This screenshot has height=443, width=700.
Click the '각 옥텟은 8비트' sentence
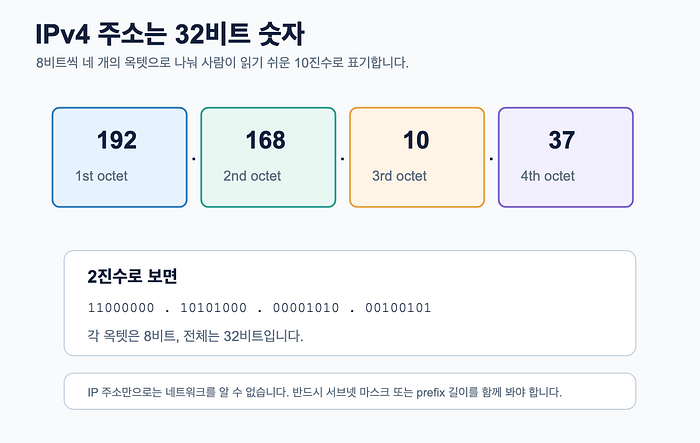coord(195,336)
